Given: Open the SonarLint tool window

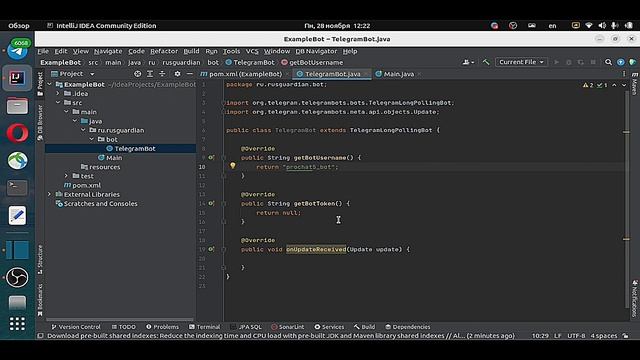Looking at the screenshot, I should (x=287, y=327).
